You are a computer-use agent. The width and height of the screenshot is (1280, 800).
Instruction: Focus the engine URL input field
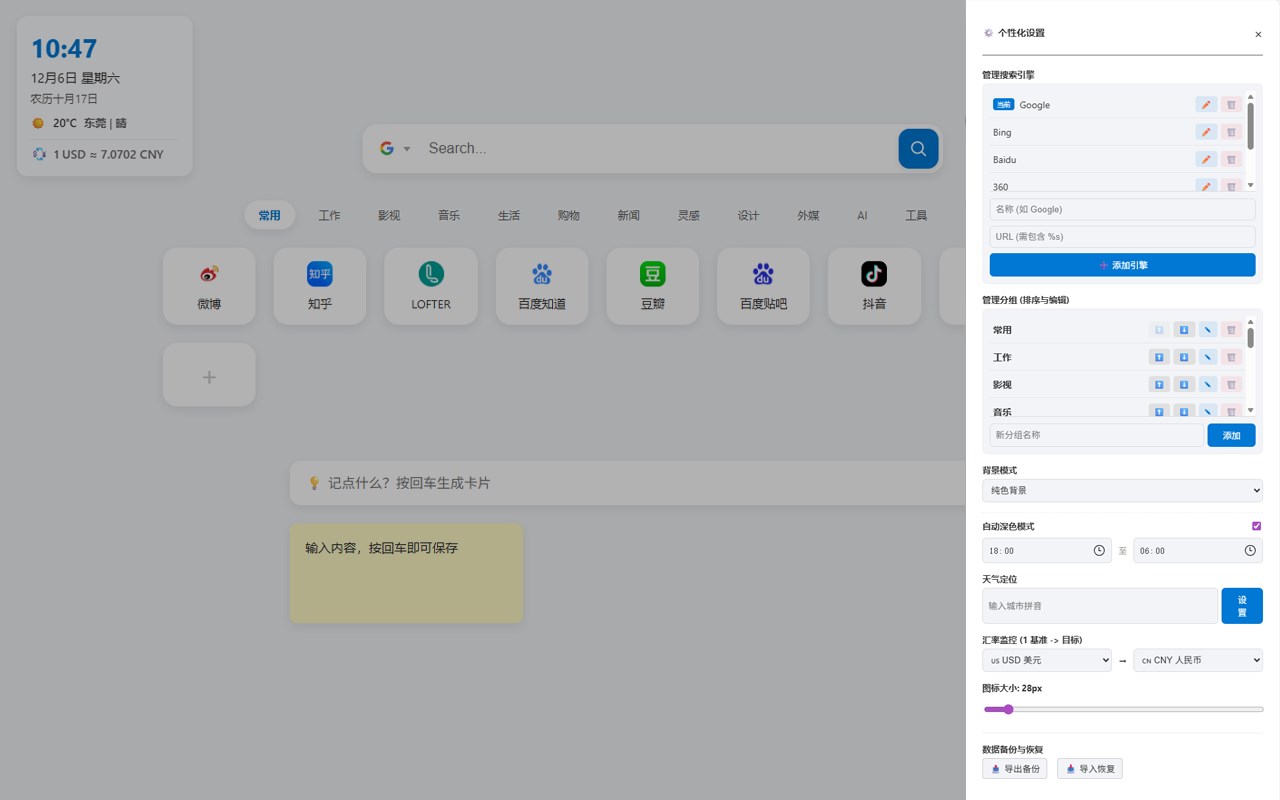tap(1122, 237)
